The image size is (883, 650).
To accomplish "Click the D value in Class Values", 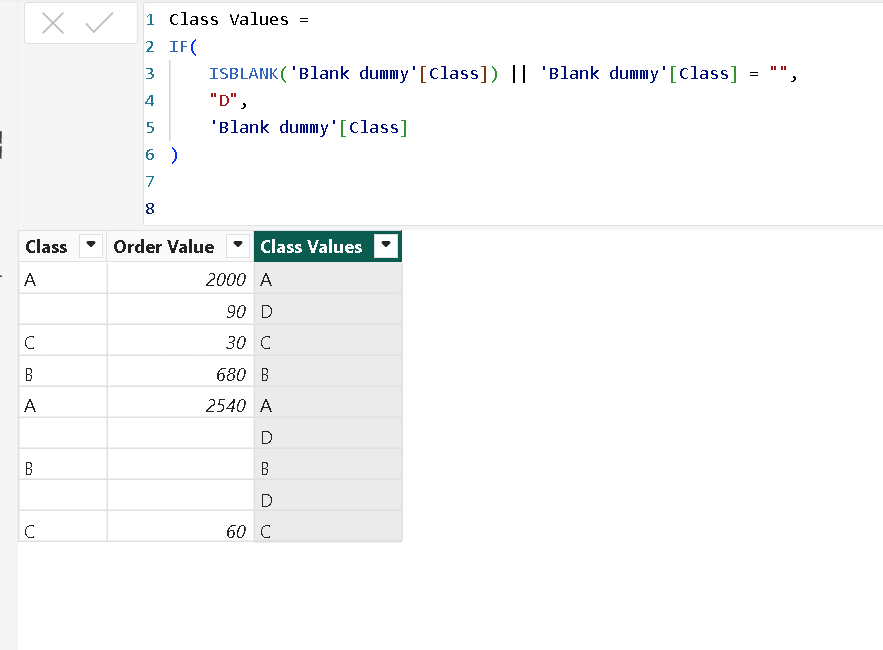I will click(268, 310).
